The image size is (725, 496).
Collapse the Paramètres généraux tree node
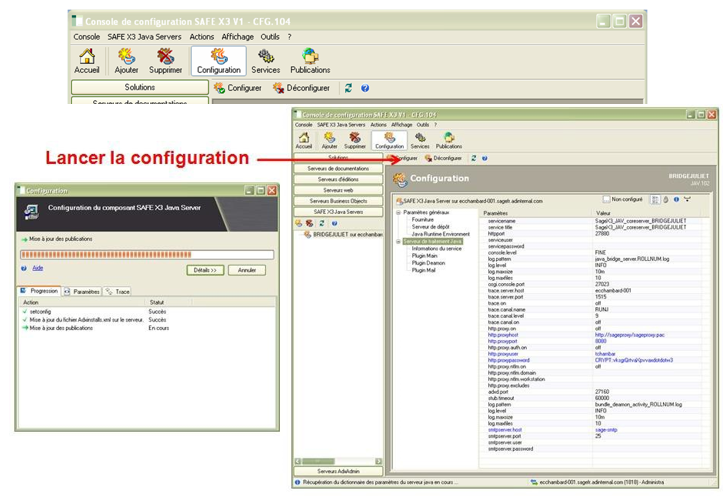point(398,213)
